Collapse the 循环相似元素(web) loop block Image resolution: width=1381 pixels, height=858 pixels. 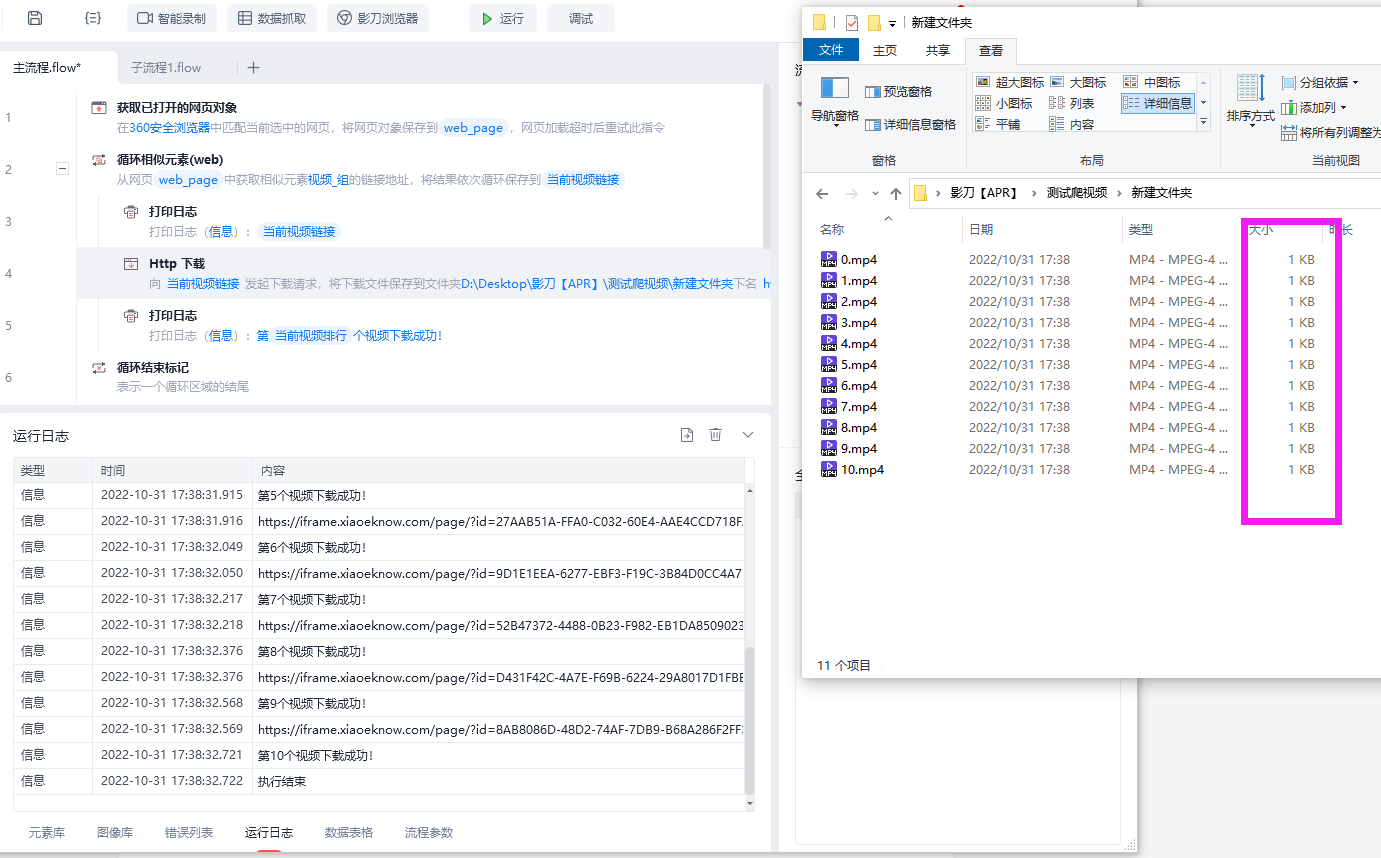click(x=62, y=170)
